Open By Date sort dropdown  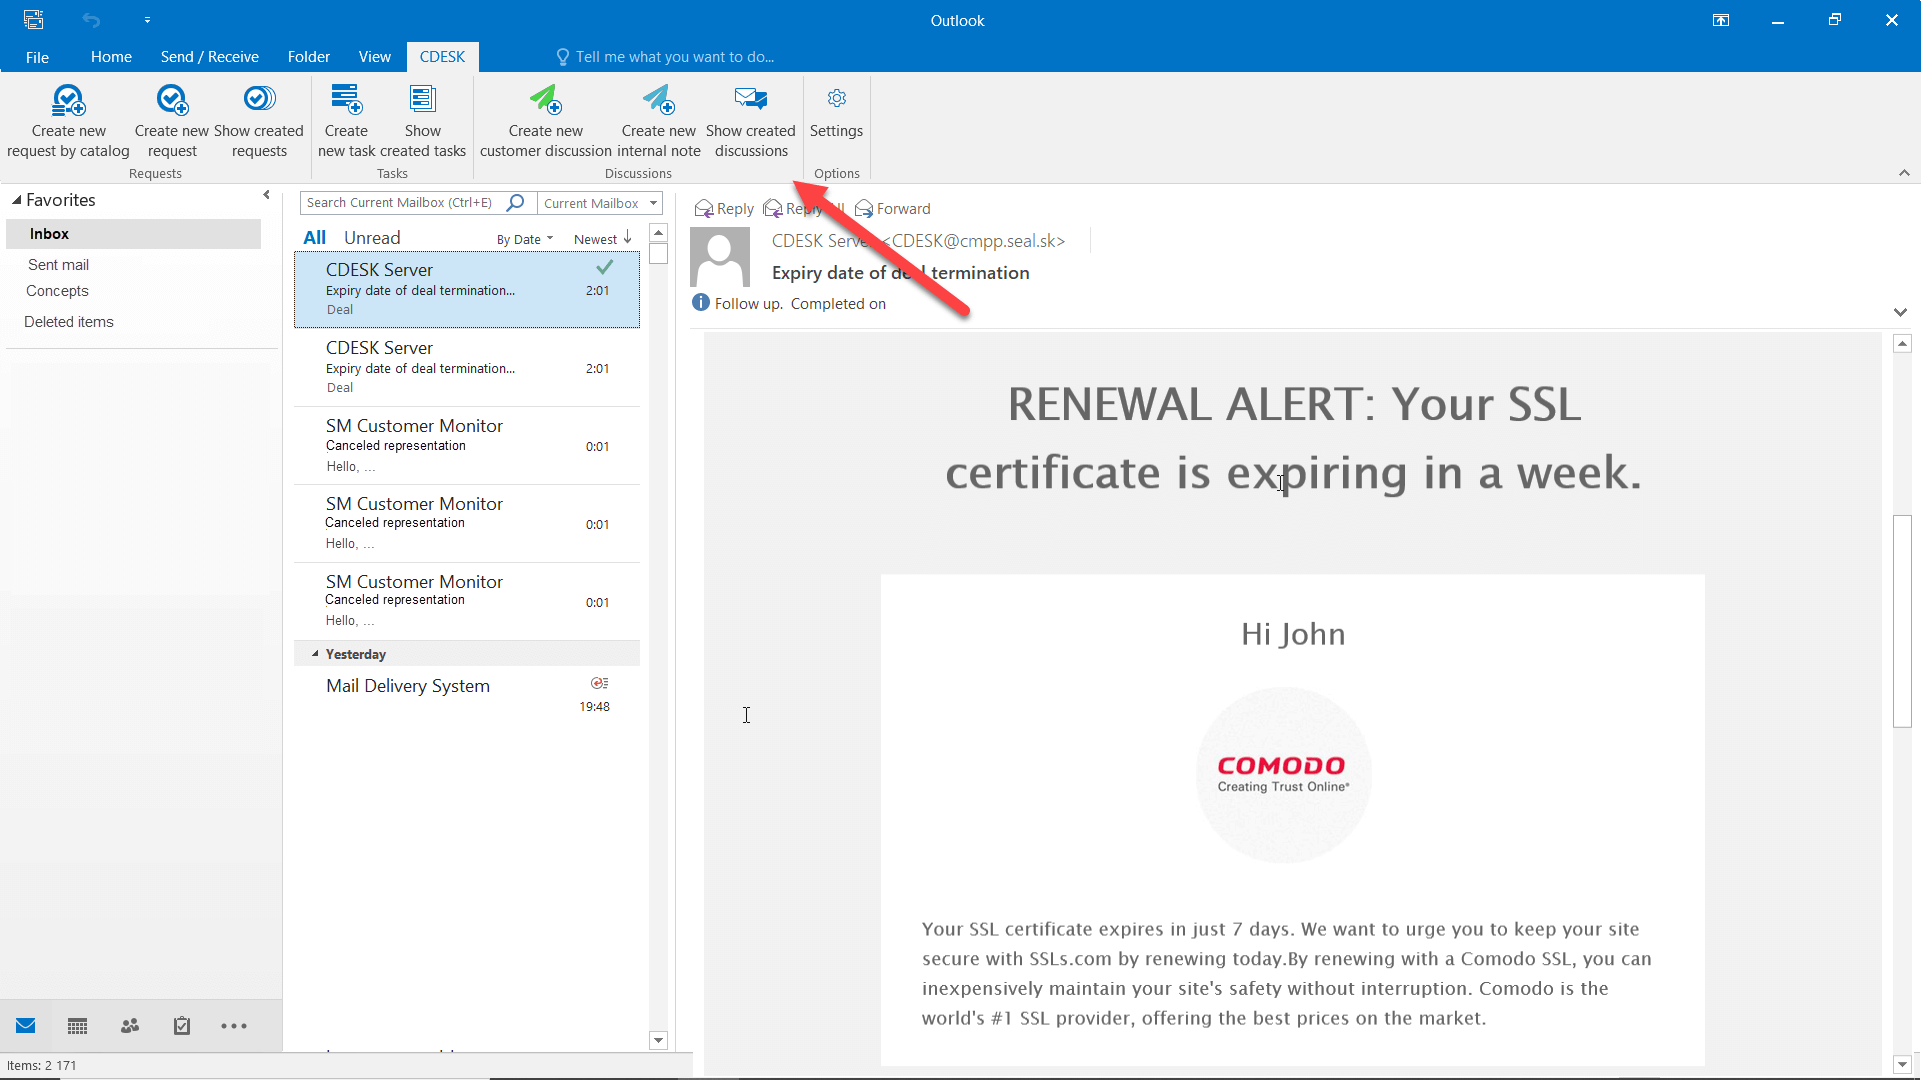[x=525, y=239]
